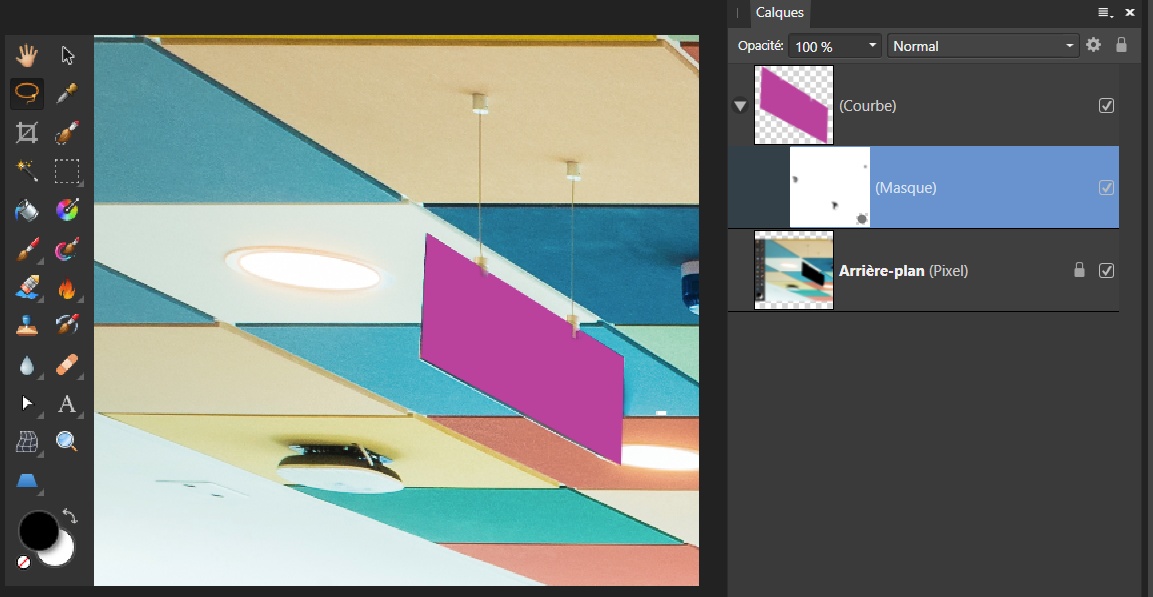Select the (Masque) layer name

click(905, 188)
